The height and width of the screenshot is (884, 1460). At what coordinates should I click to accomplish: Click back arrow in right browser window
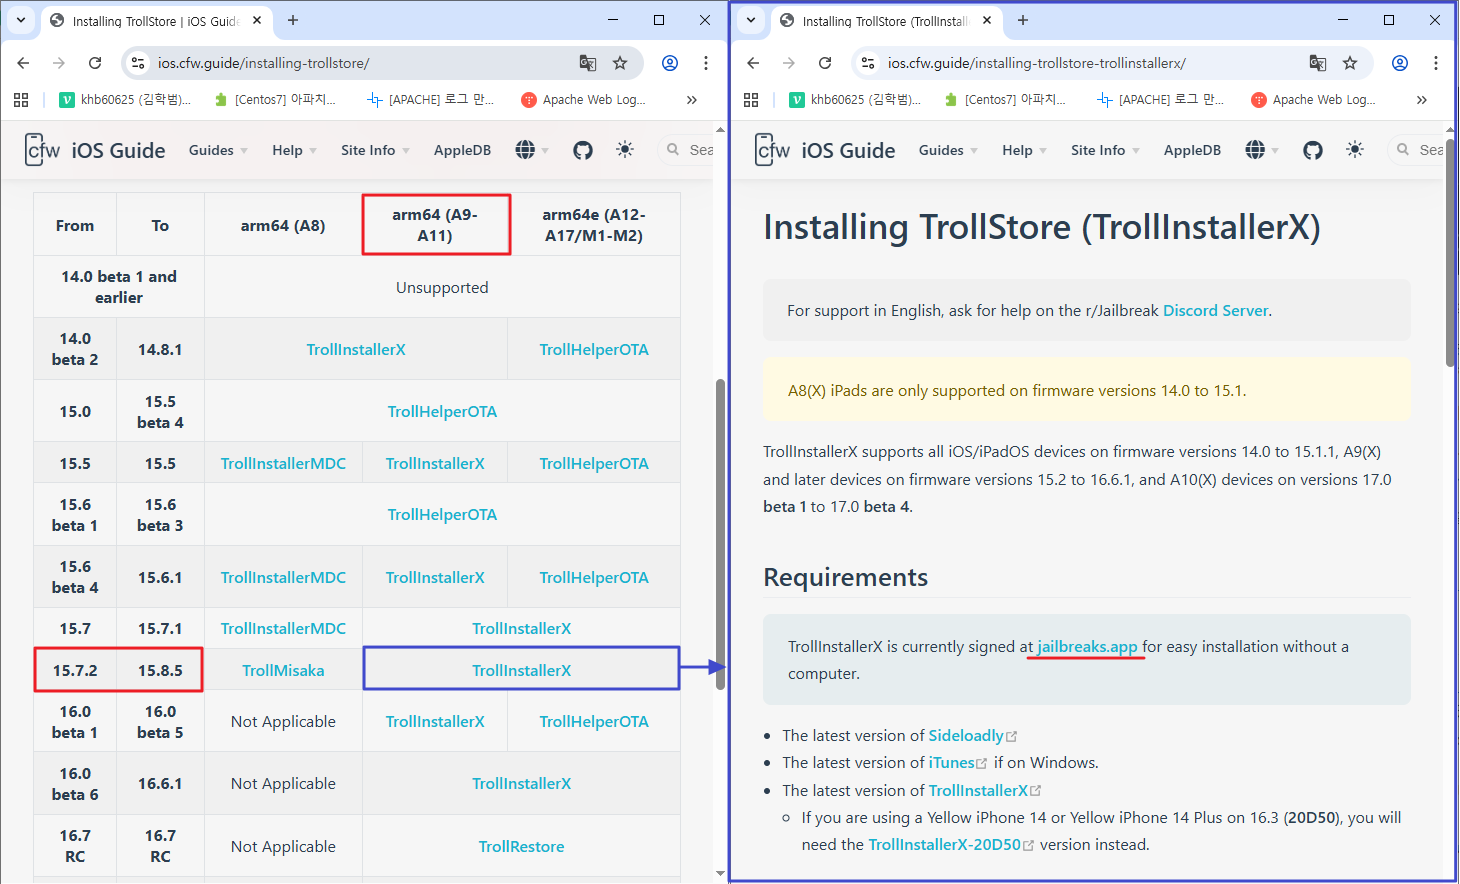coord(753,63)
